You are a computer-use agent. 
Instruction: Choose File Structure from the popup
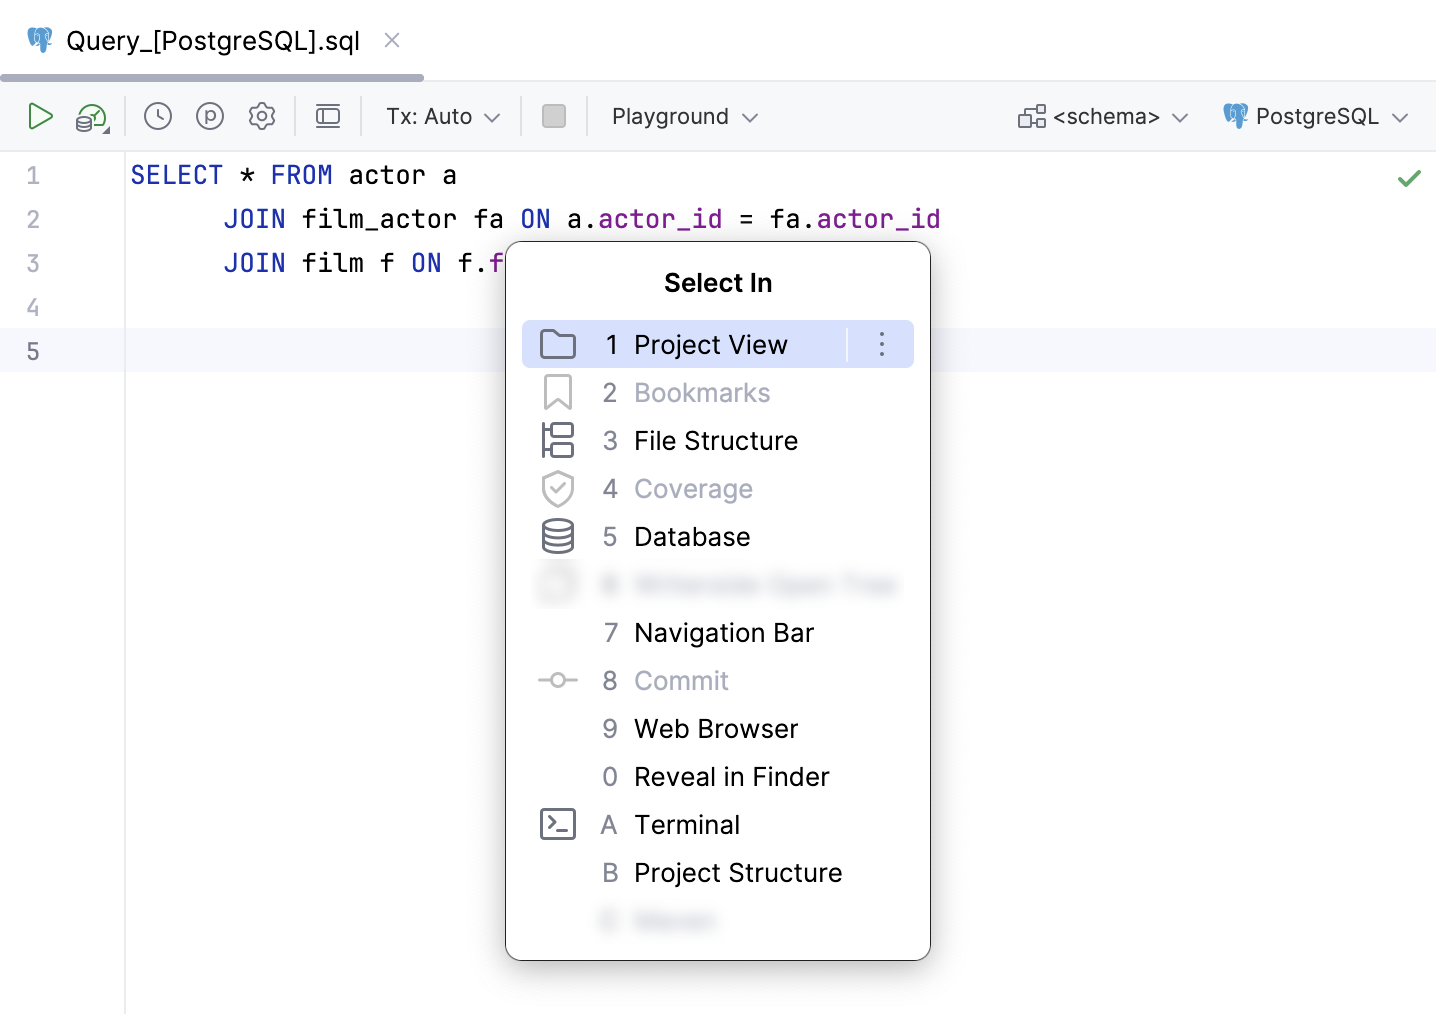(x=716, y=440)
